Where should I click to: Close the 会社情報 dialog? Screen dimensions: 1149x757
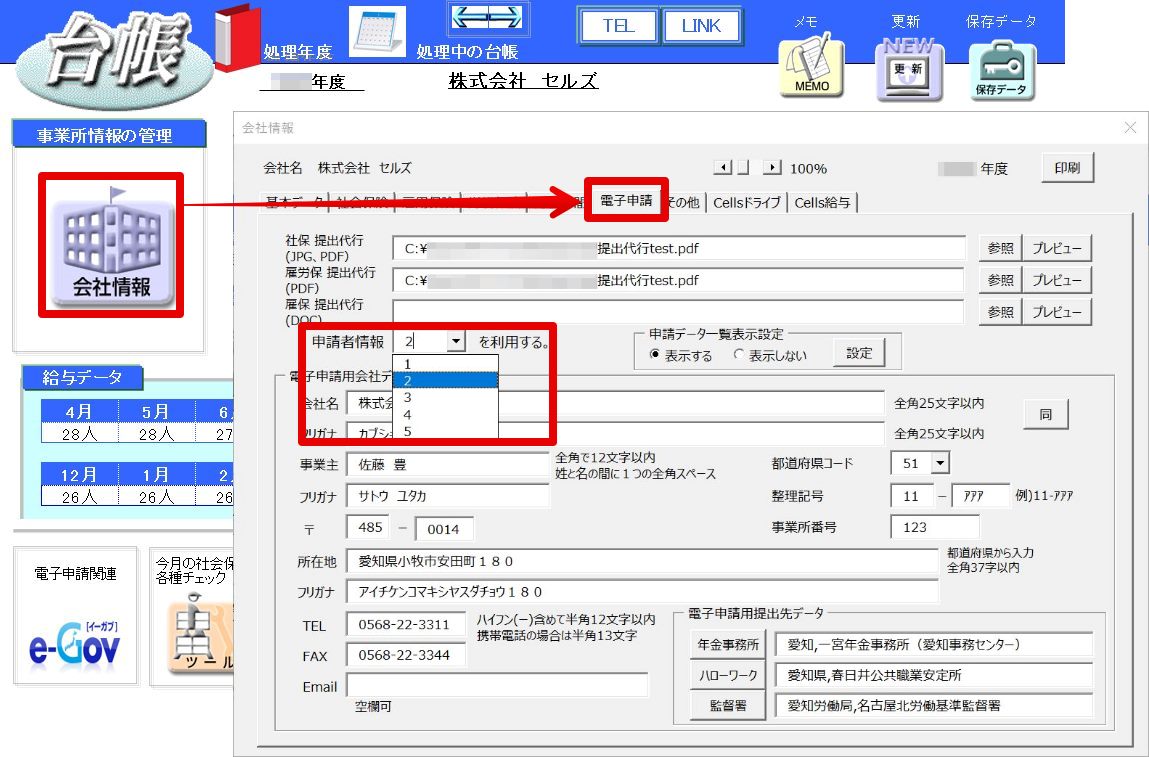point(1130,128)
